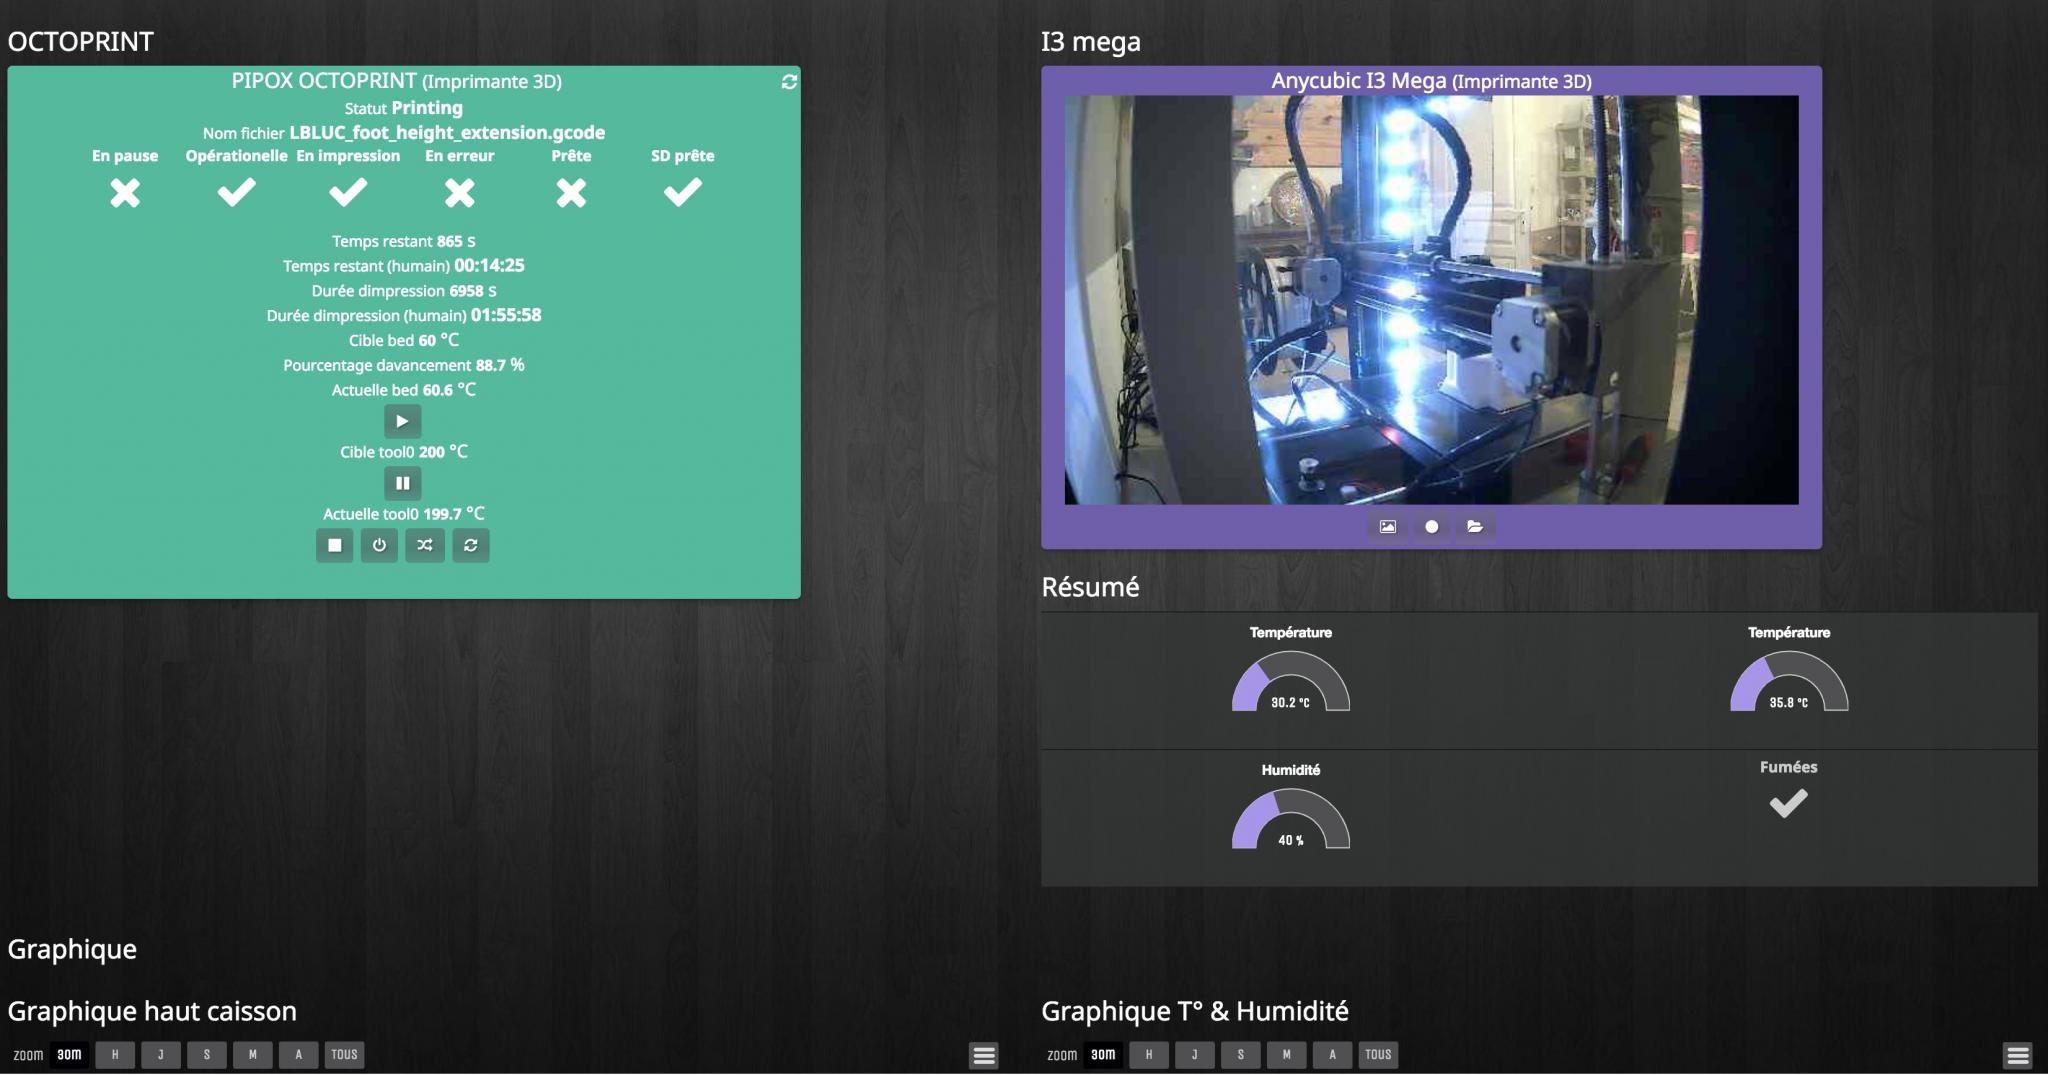Click the En impression checkmark status icon

pos(348,191)
